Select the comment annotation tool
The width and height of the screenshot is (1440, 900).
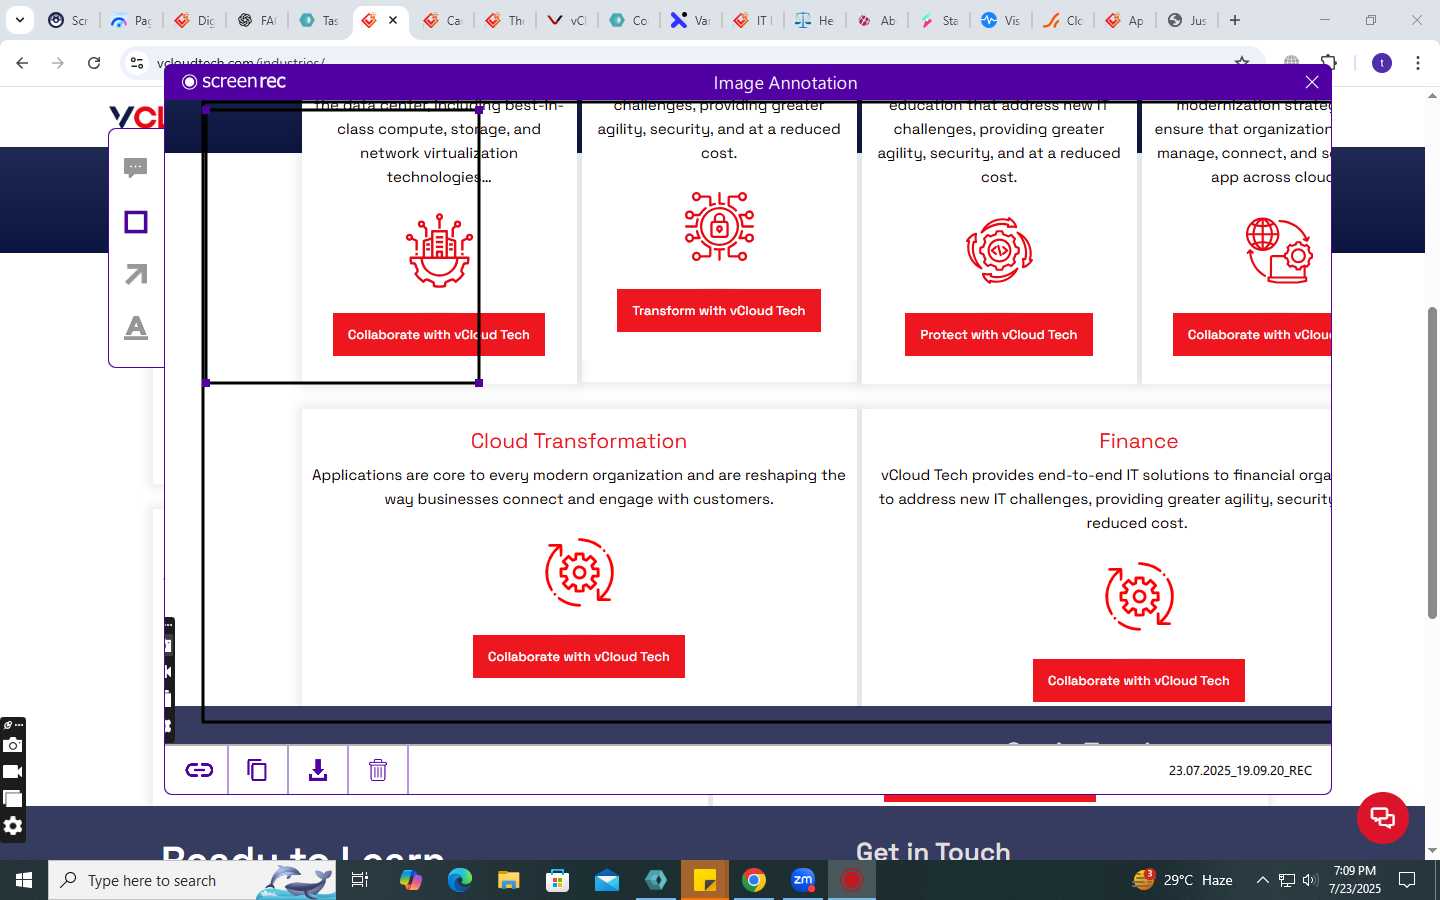coord(136,168)
